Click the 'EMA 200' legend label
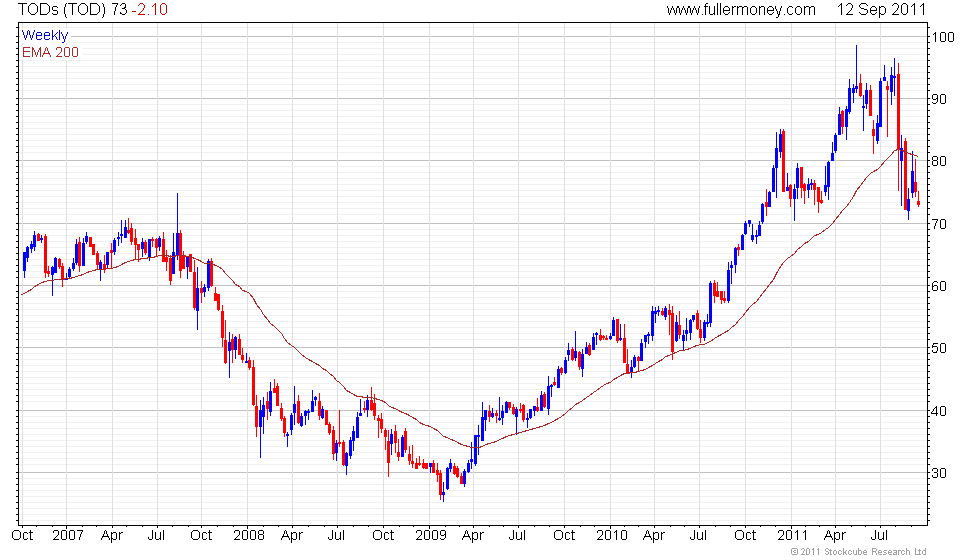Screen dimensions: 980x560 click(51, 52)
